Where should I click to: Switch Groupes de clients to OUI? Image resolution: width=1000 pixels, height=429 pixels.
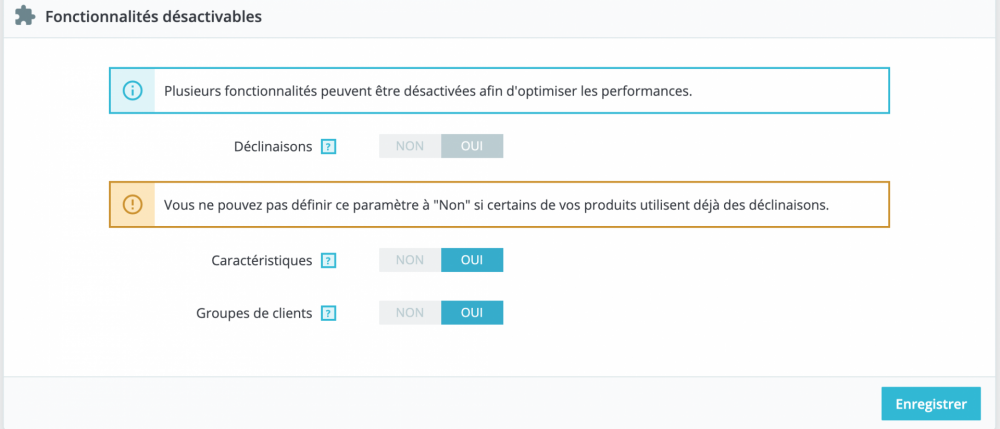click(x=472, y=312)
